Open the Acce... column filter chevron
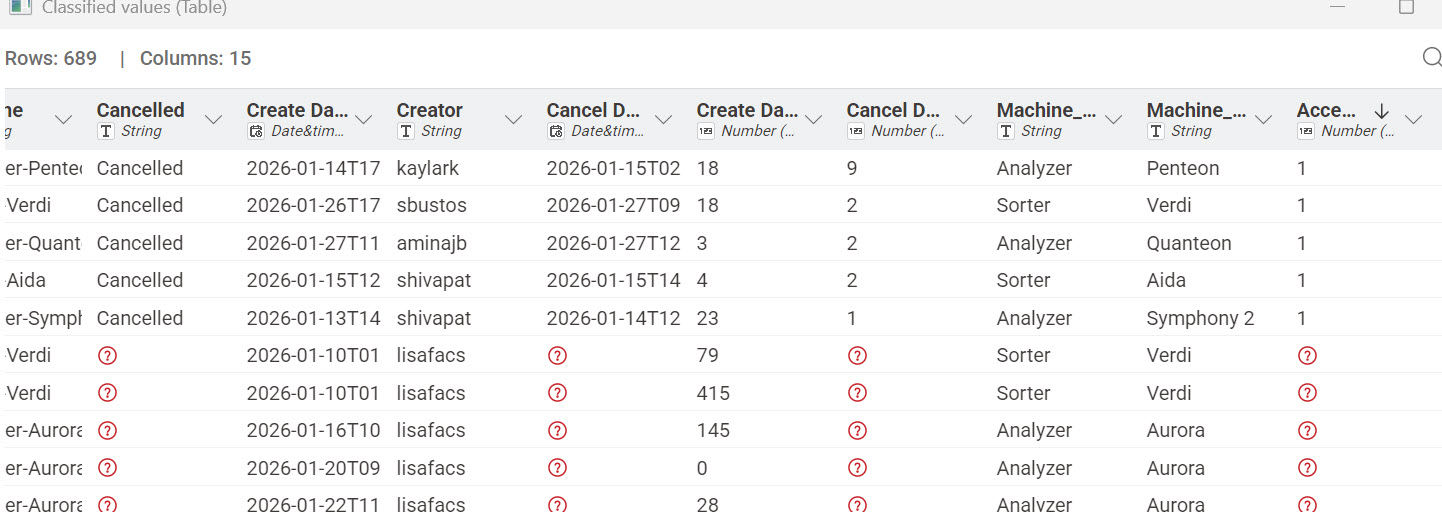 [1413, 120]
